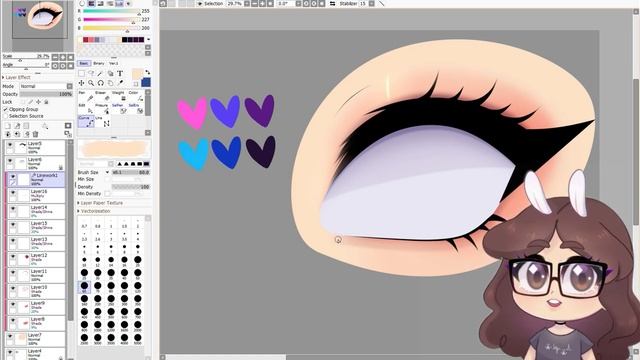
Task: Choose the linework Pressure tool
Action: pos(102,109)
